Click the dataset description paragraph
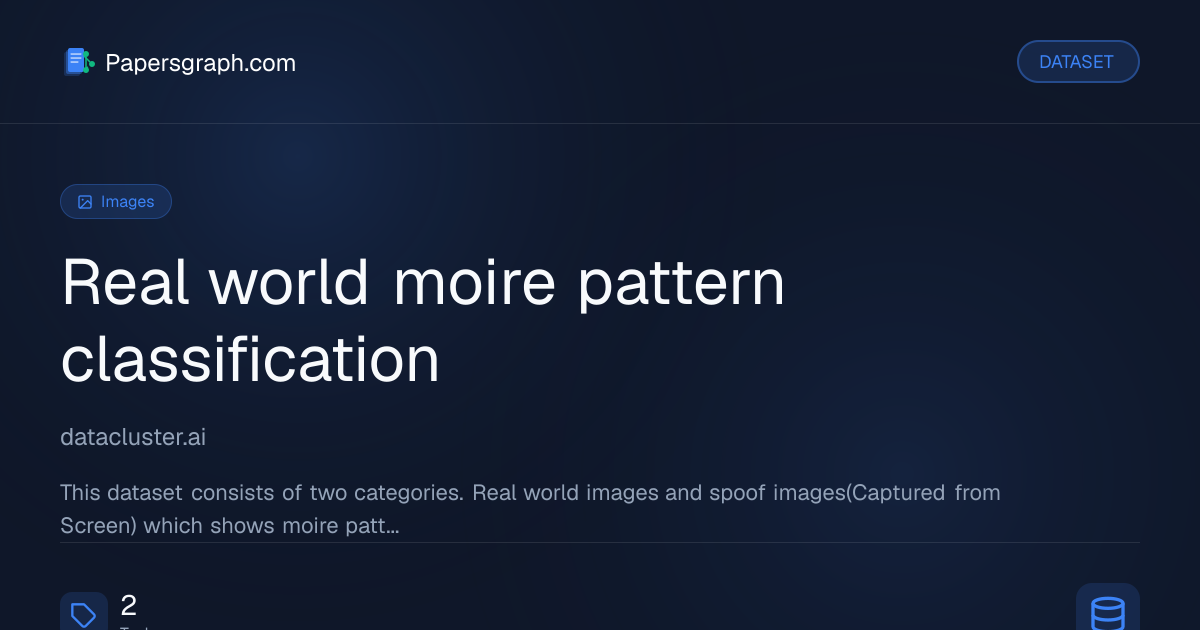The image size is (1200, 630). click(x=530, y=509)
